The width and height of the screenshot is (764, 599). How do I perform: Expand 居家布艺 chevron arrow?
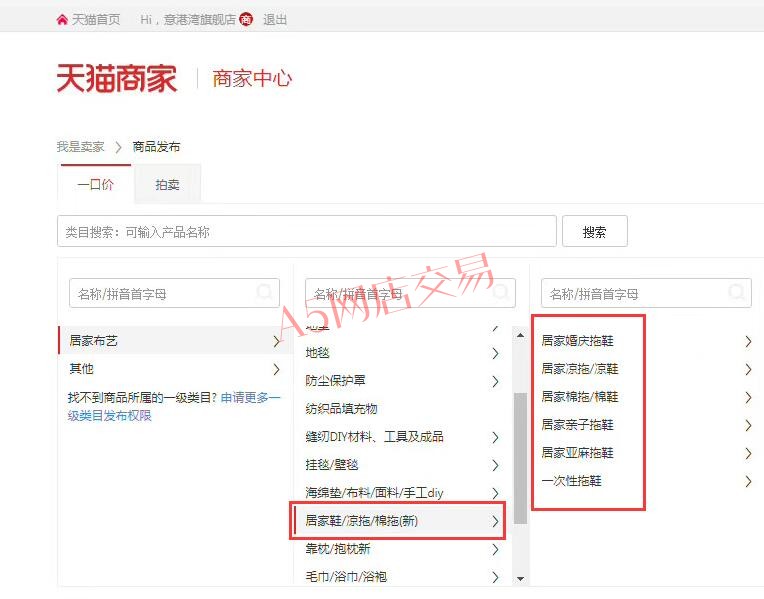point(276,341)
